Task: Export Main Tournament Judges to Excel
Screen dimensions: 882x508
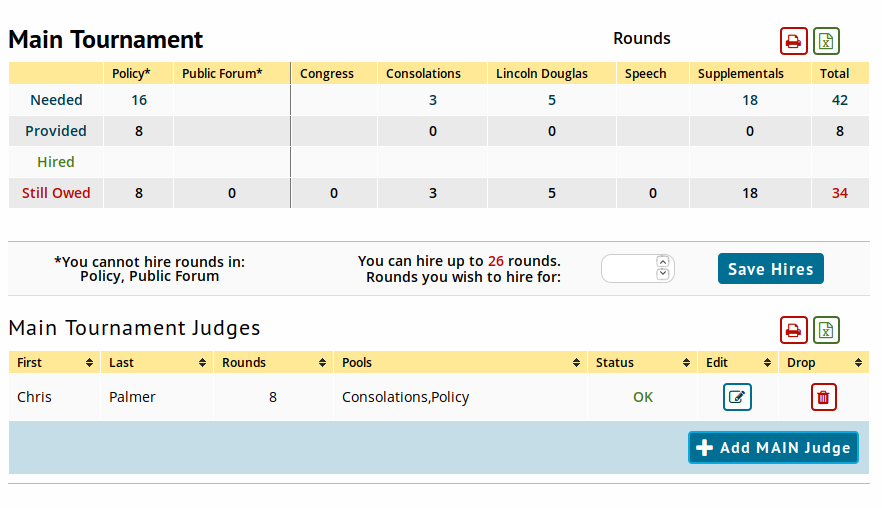Action: tap(826, 330)
